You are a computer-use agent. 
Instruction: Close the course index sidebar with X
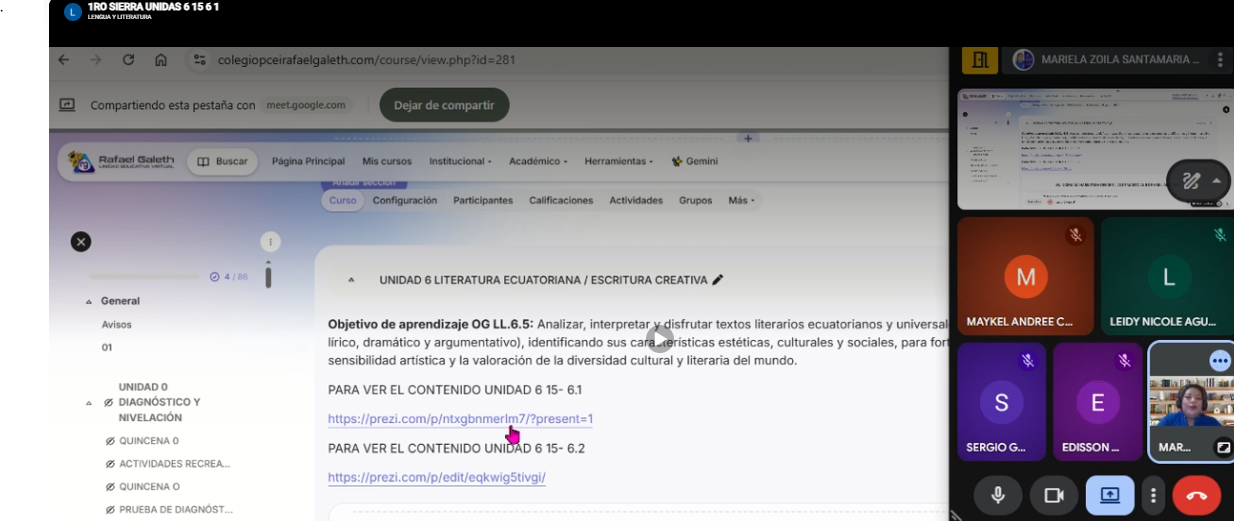pyautogui.click(x=81, y=241)
